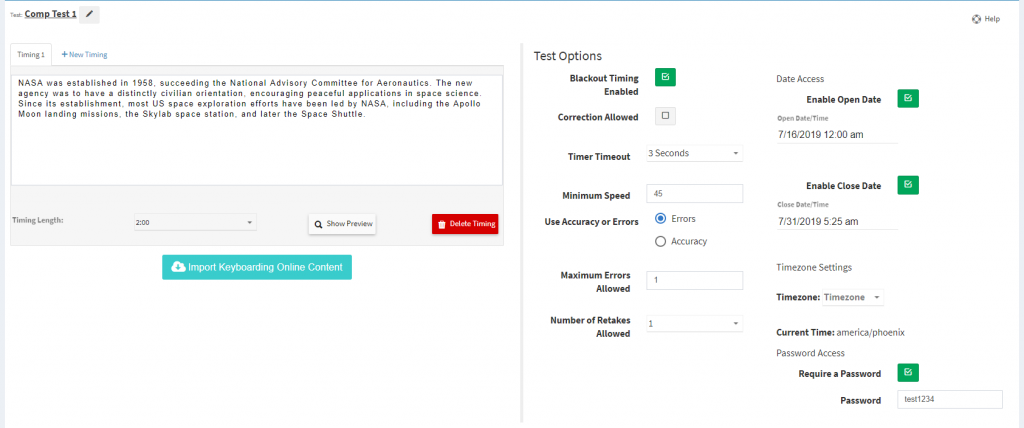Screen dimensions: 1024x428
Task: Toggle the Enable Open Date checkbox
Action: pyautogui.click(x=908, y=99)
